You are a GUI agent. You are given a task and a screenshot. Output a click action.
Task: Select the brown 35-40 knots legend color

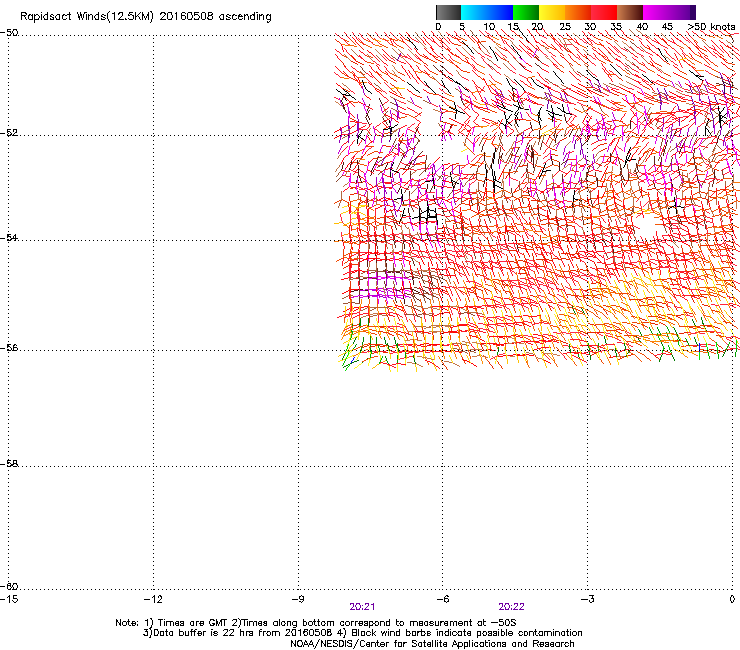(x=630, y=12)
